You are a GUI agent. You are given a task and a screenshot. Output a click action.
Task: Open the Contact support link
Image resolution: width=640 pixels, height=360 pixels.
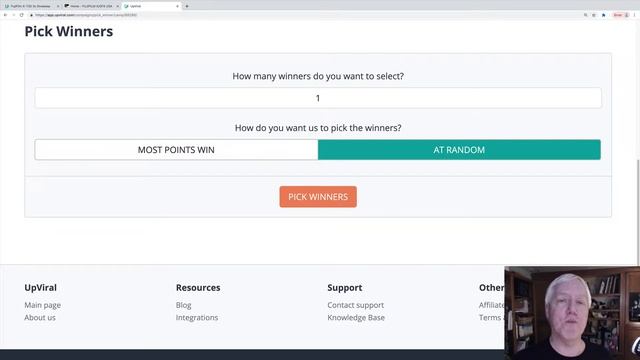coord(356,305)
